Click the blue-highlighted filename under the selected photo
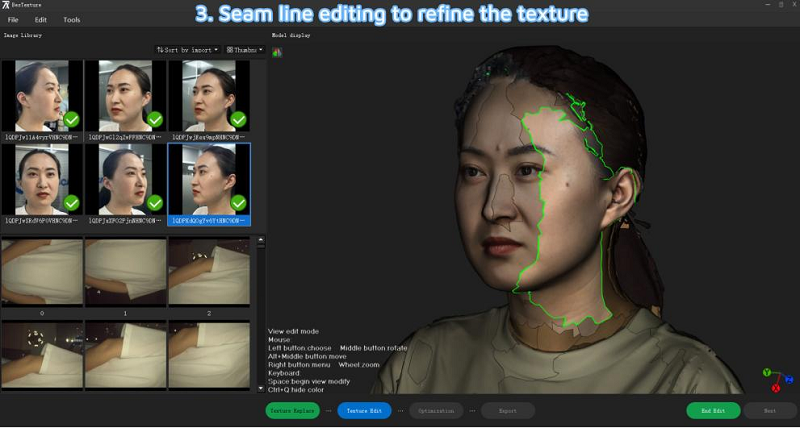 tap(209, 220)
